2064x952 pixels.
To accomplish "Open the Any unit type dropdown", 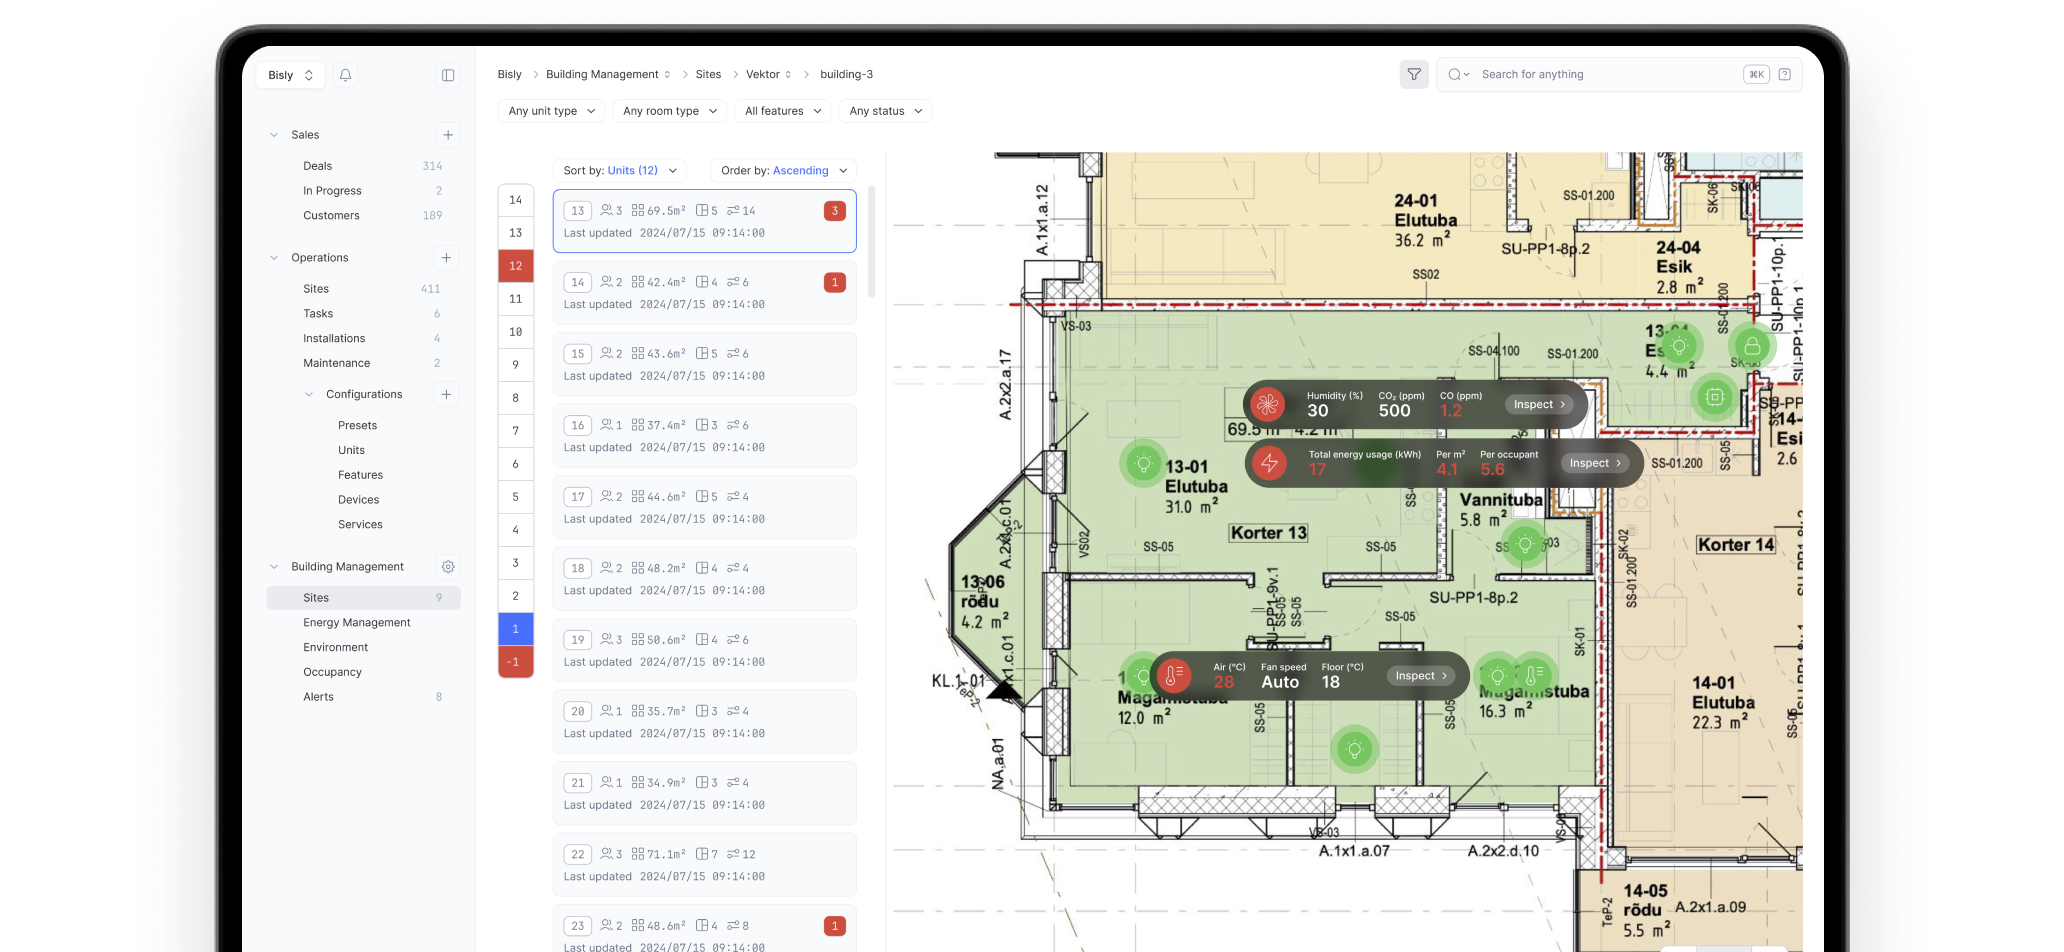I will (x=551, y=111).
